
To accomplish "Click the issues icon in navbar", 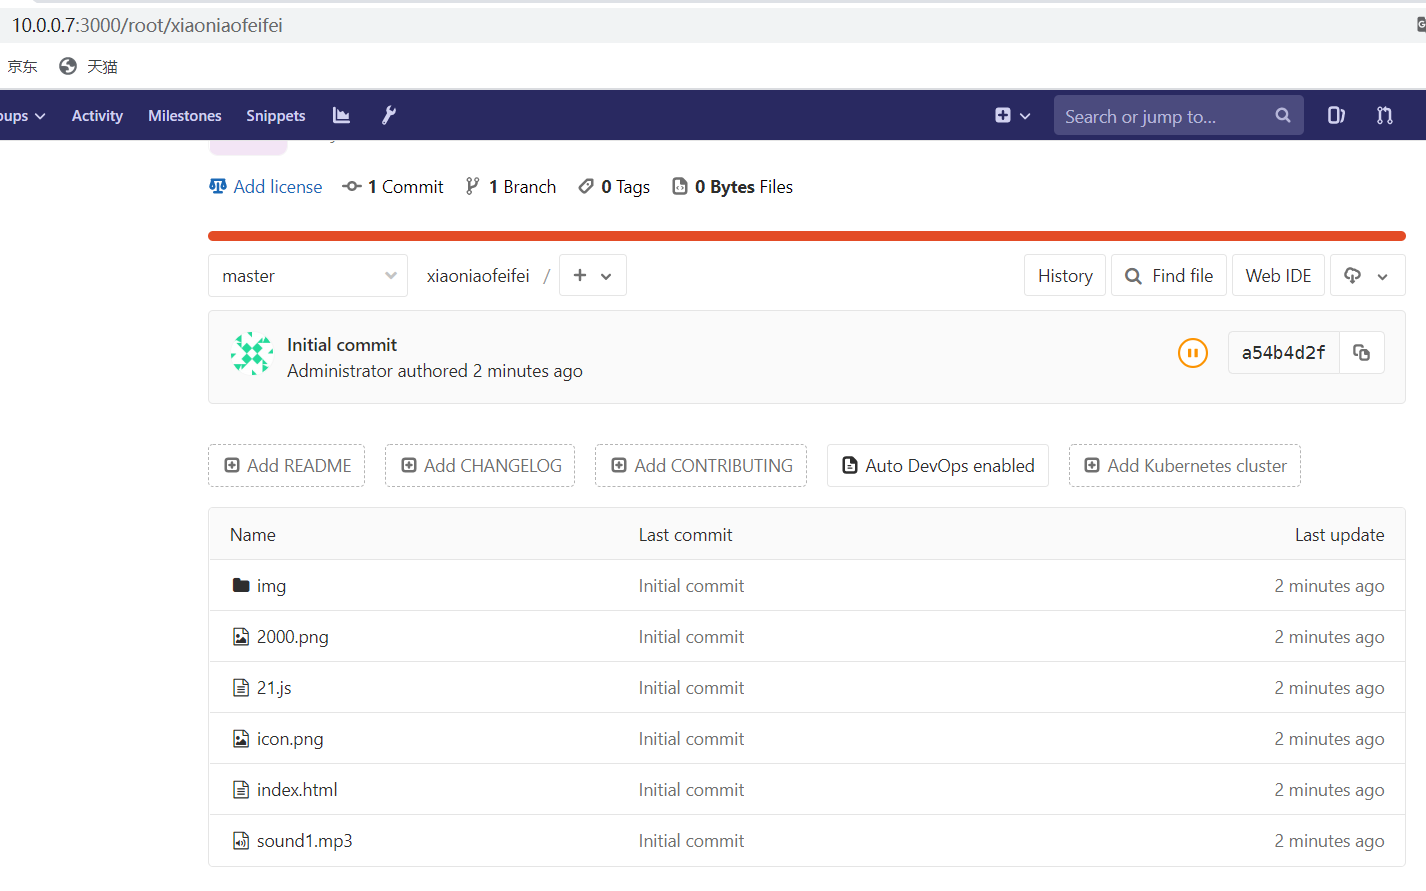I will [1336, 116].
